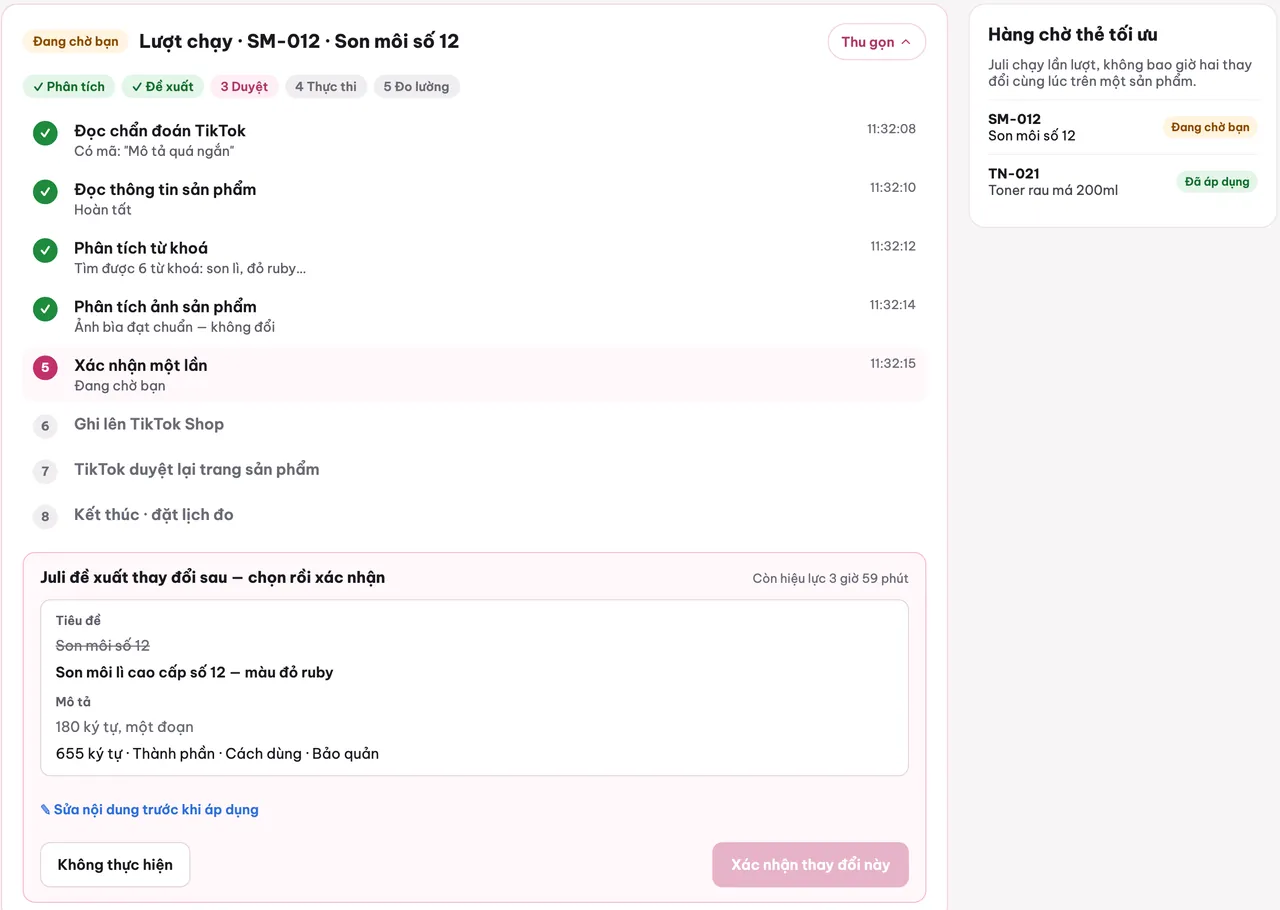Select the Kết thúc · đặt lịch đo step

(474, 517)
